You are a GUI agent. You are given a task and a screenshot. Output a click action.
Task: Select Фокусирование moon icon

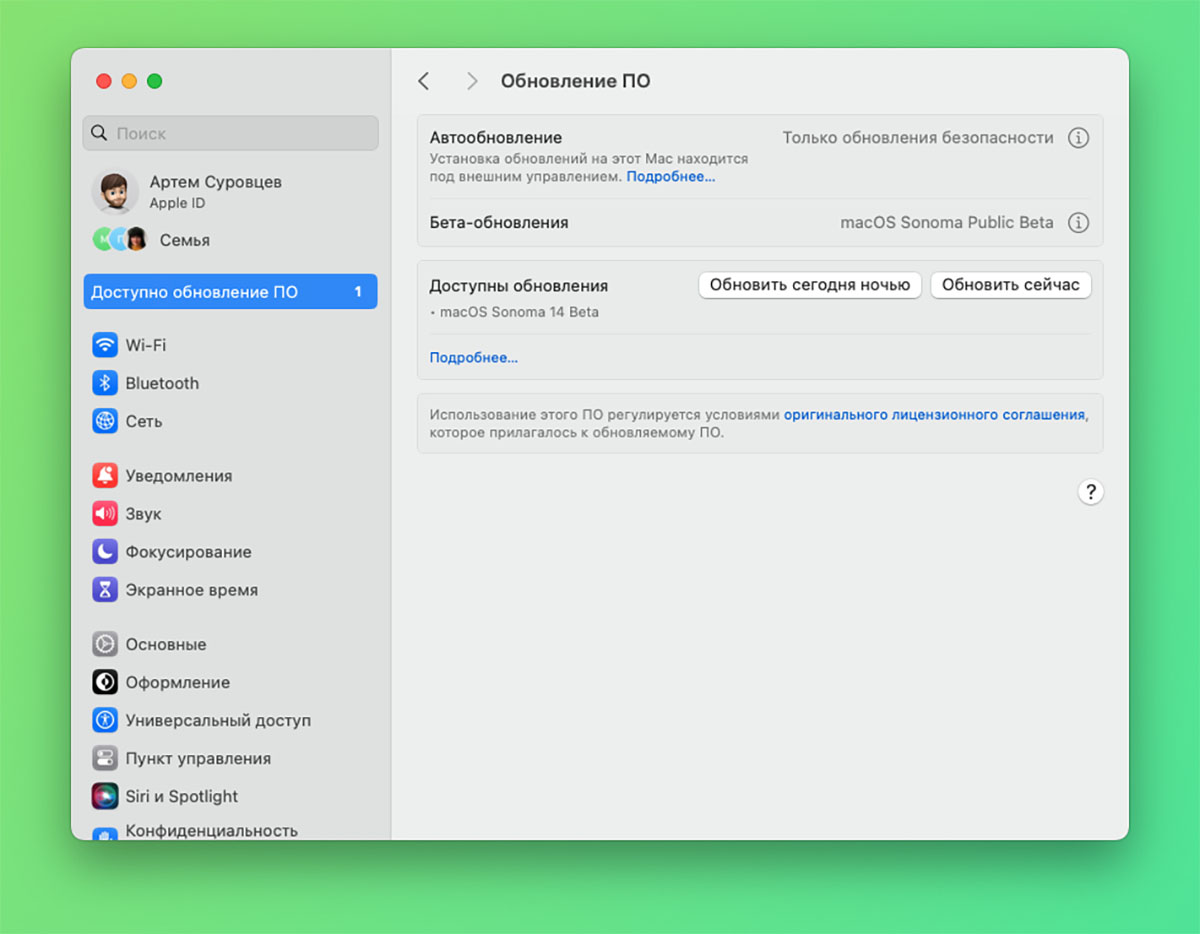click(105, 552)
